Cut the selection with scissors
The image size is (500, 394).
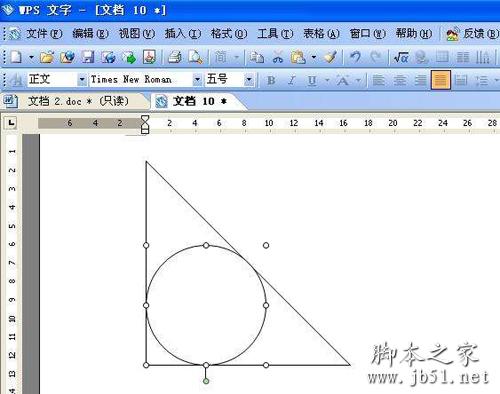277,57
